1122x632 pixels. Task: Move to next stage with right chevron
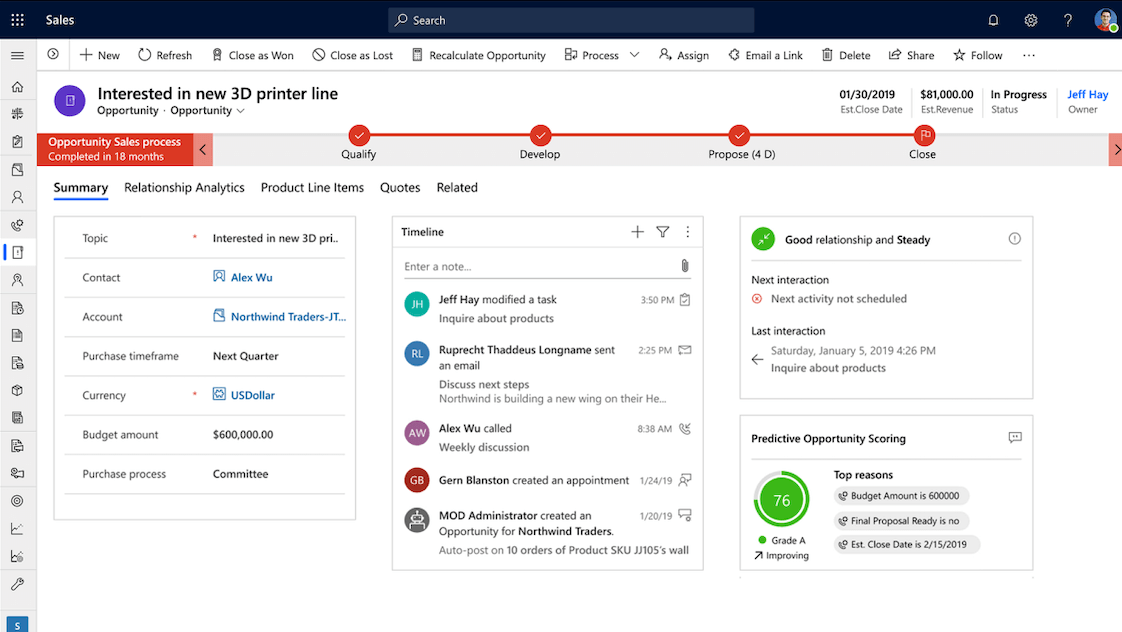coord(1116,150)
